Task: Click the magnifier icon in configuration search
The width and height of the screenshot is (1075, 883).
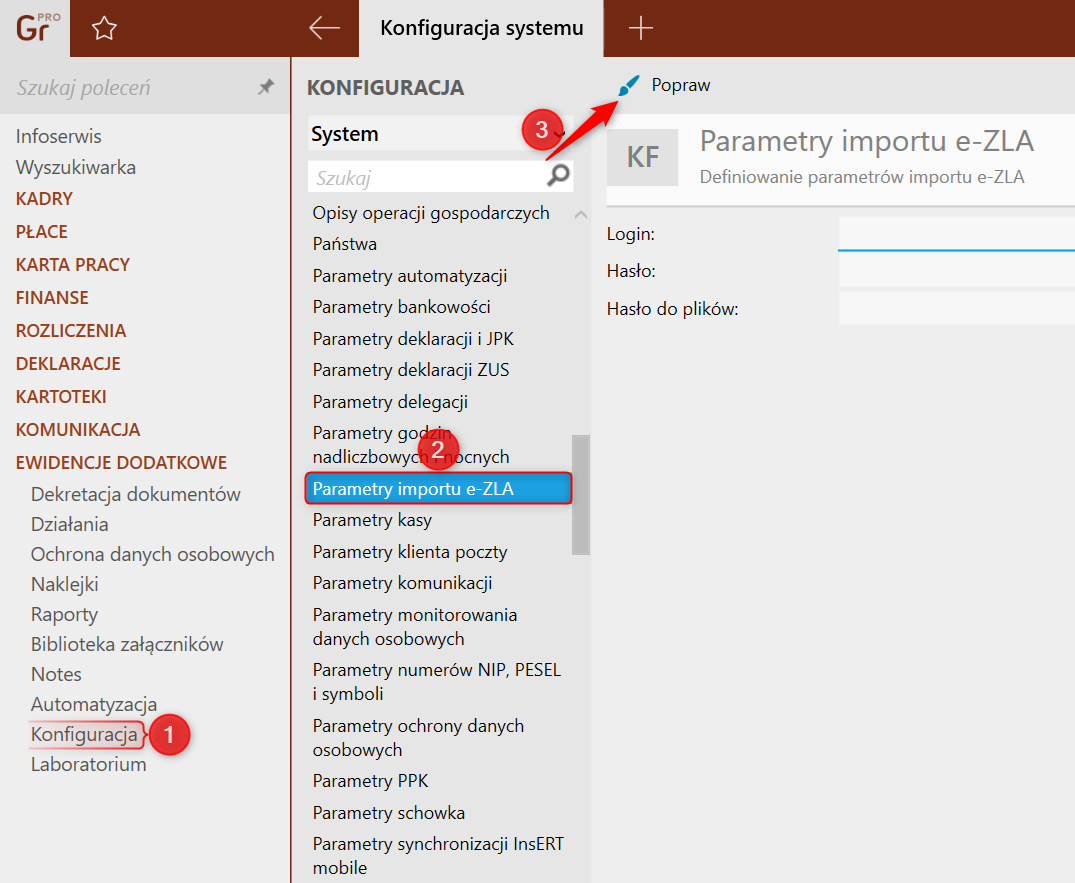Action: [x=559, y=177]
